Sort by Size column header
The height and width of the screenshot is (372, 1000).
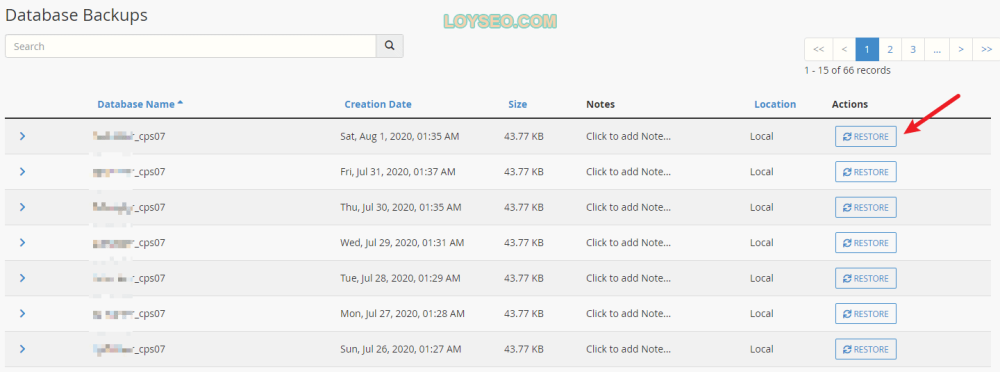coord(517,104)
